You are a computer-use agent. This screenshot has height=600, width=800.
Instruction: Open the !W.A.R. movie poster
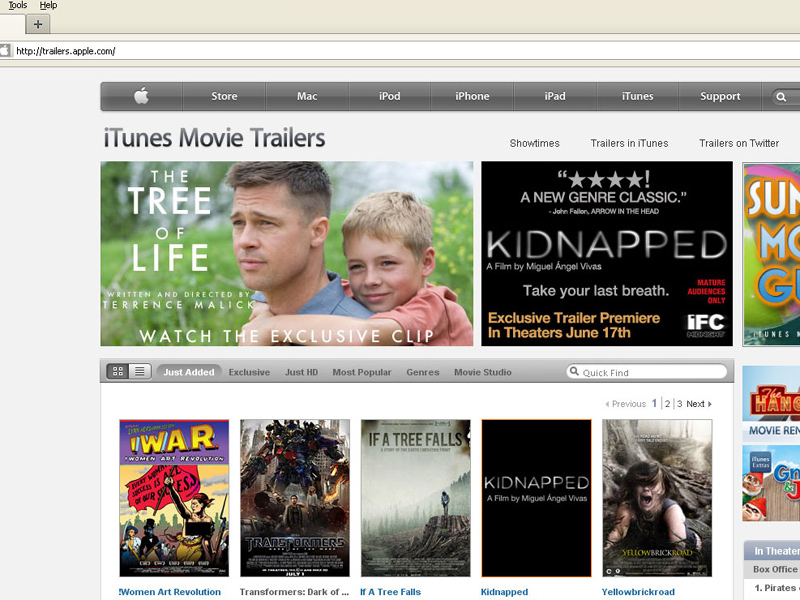point(174,498)
